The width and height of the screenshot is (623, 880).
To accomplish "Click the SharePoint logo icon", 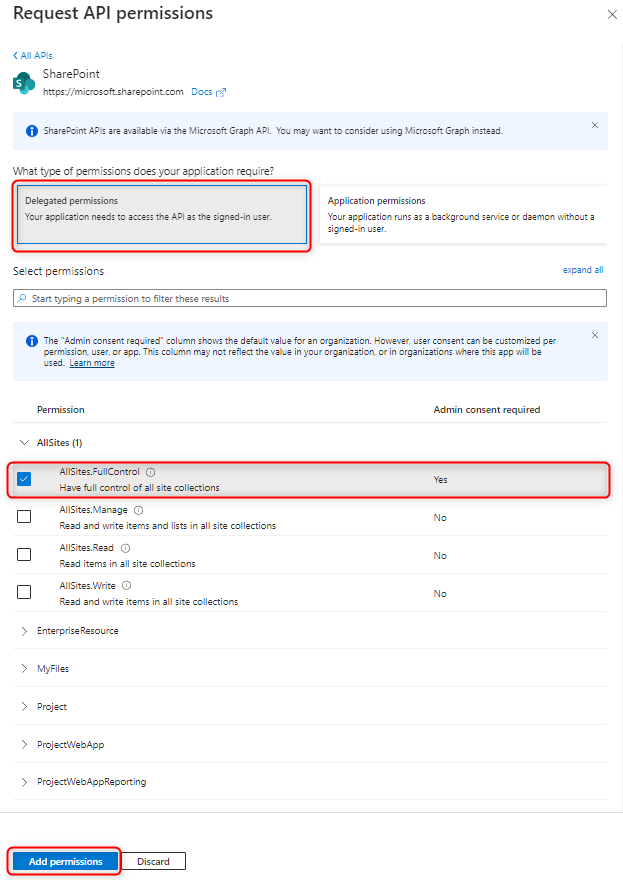I will coord(24,83).
